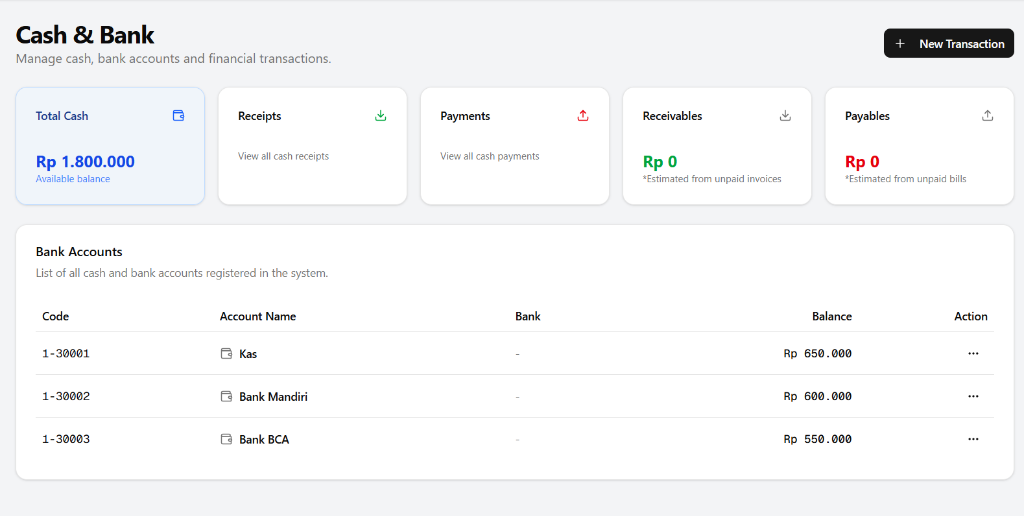Screen dimensions: 1024x516
Task: Click the Rp 600.000 balance
Action: [x=818, y=396]
